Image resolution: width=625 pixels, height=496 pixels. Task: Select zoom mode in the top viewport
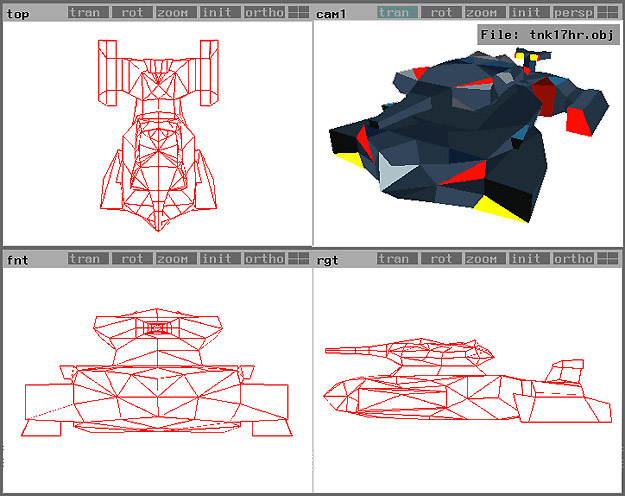tap(176, 12)
